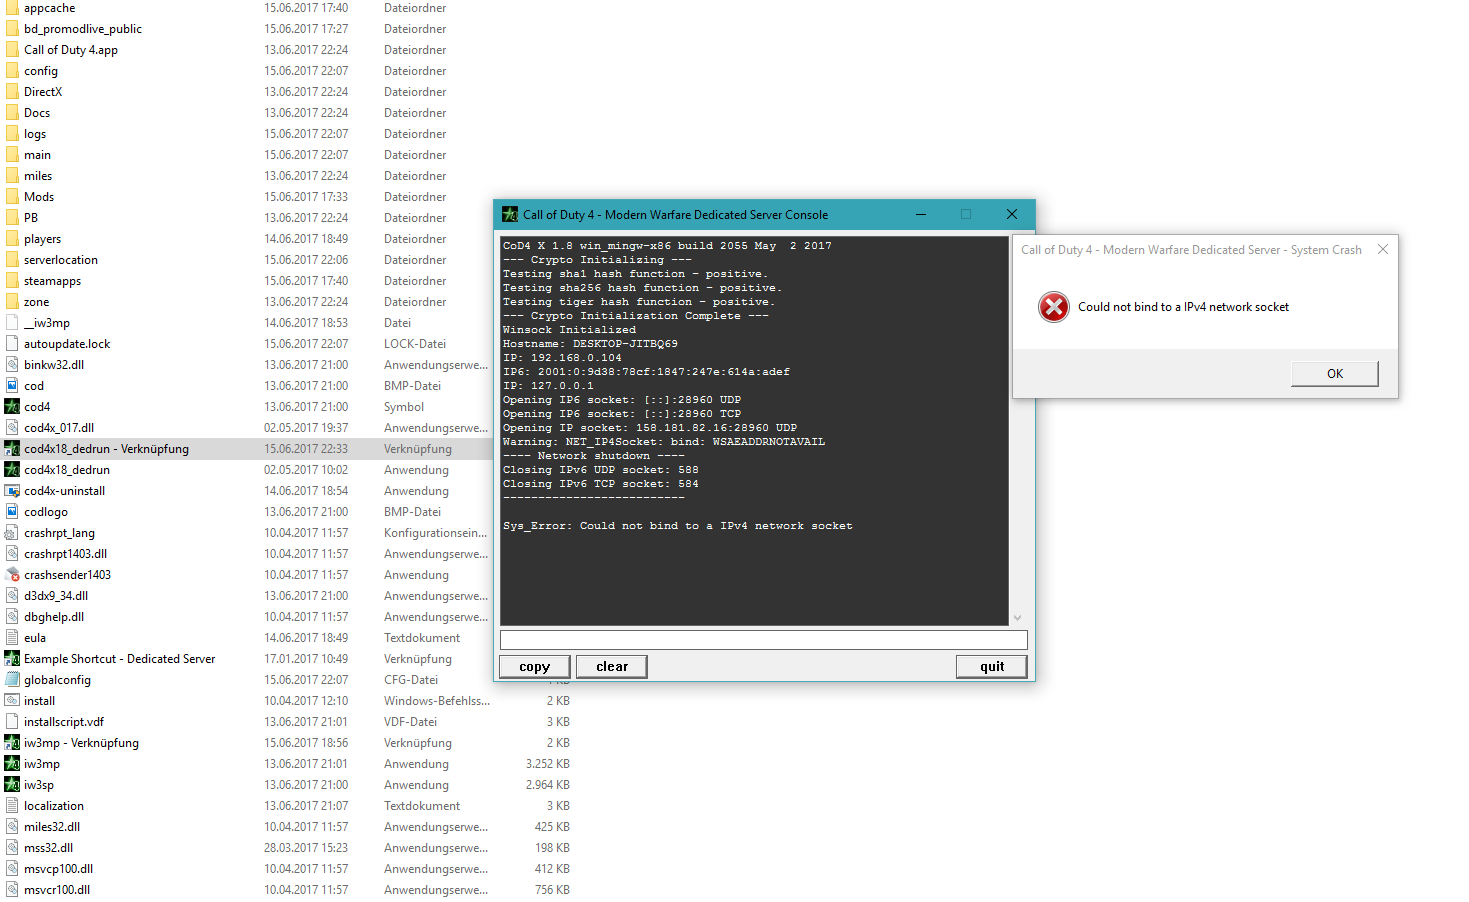Viewport: 1469px width, 902px height.
Task: Close the Dedicated Server Console window
Action: [x=1012, y=214]
